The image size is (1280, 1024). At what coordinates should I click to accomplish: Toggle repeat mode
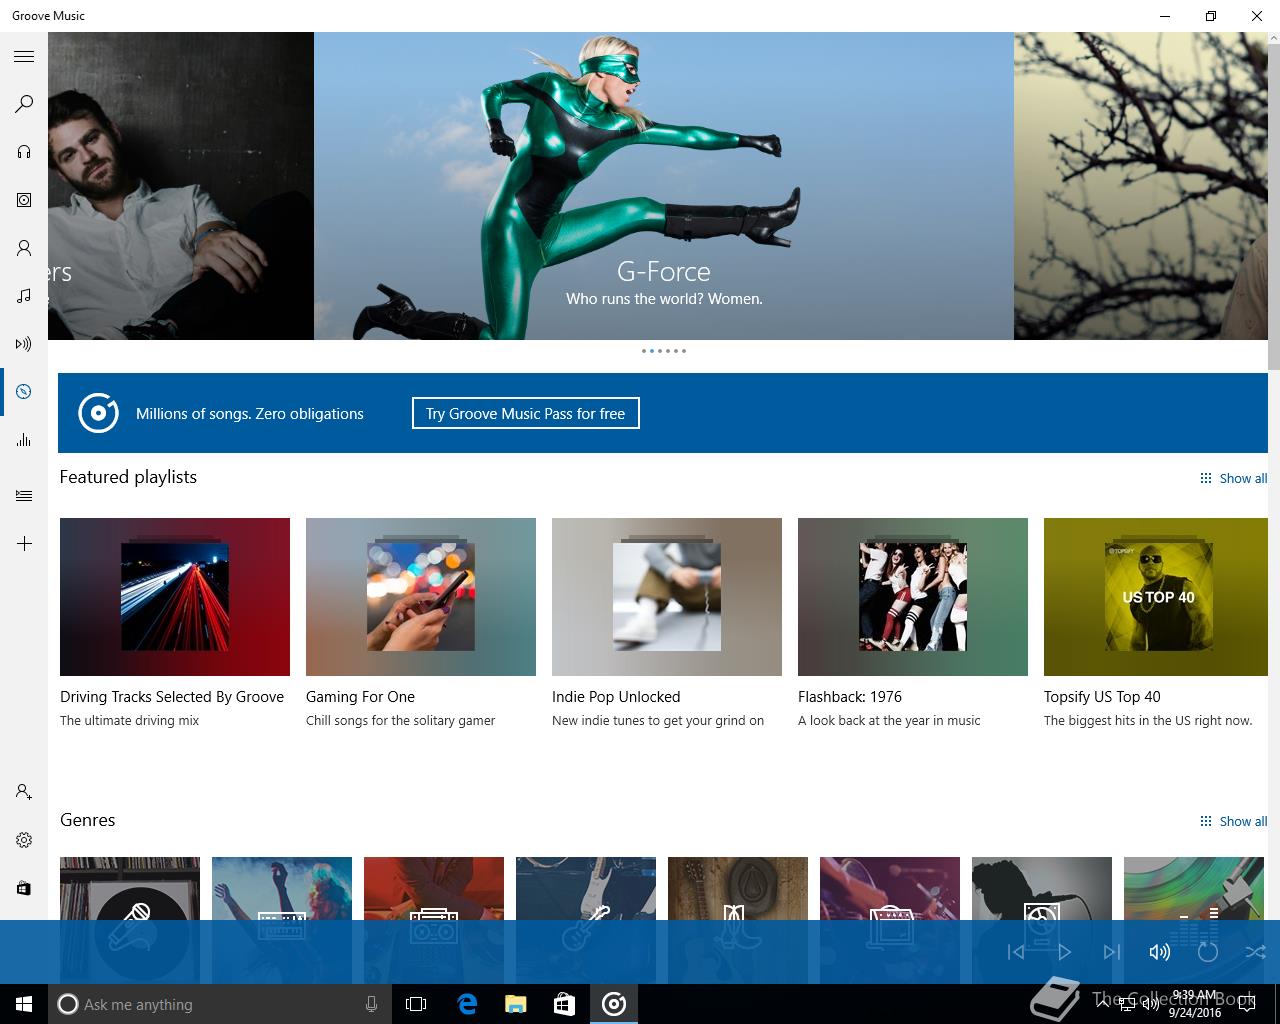(x=1208, y=952)
